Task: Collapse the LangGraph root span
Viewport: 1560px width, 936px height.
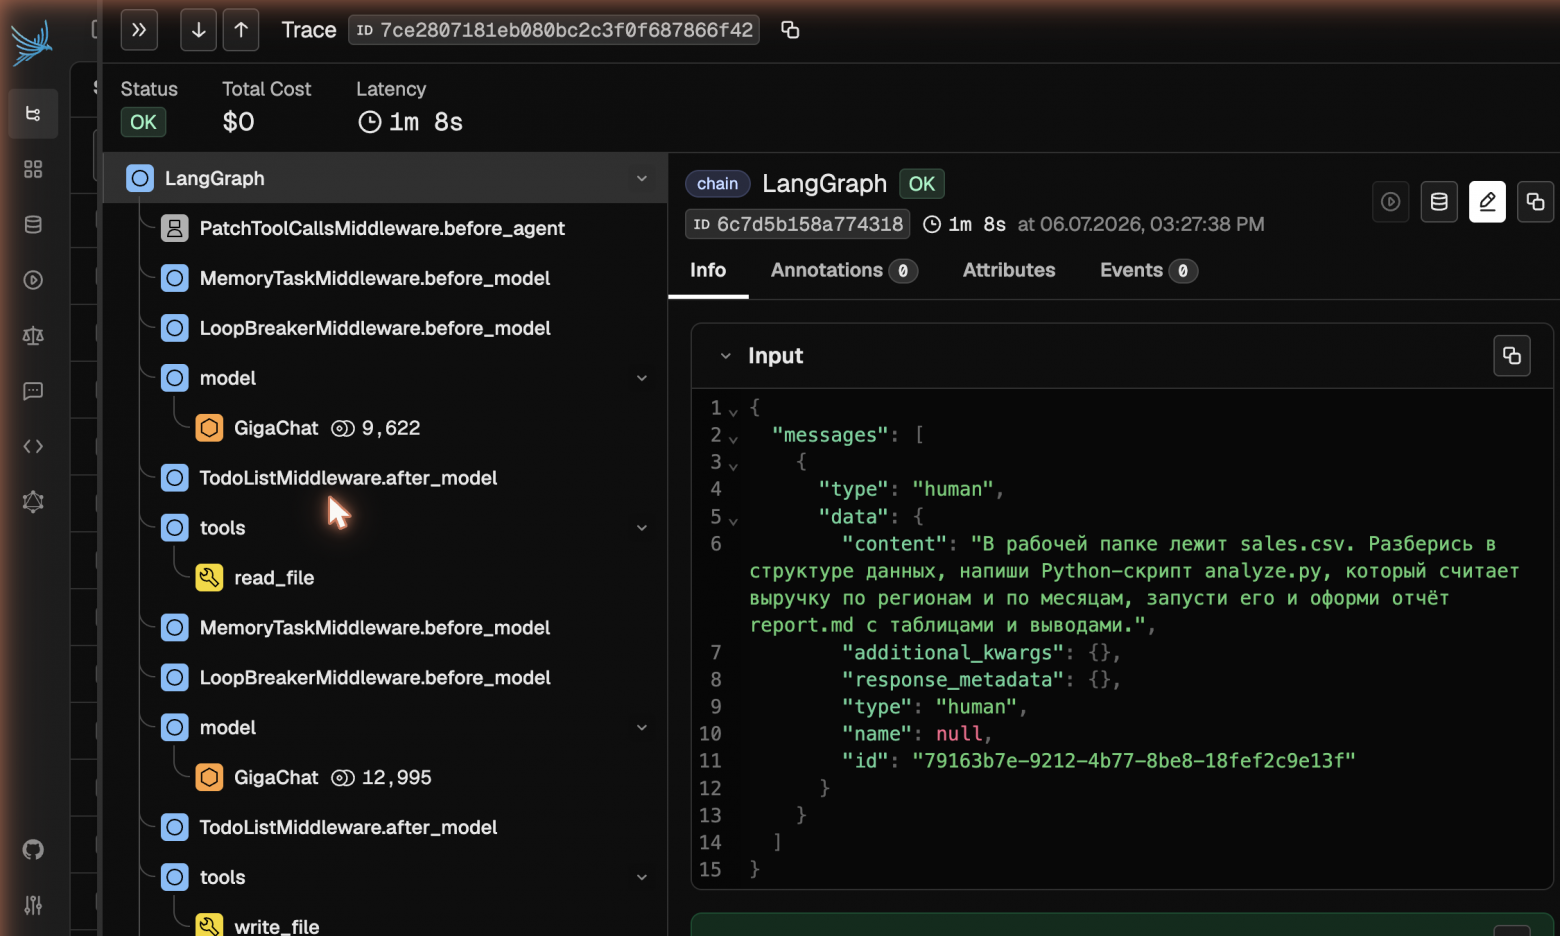Action: 642,178
